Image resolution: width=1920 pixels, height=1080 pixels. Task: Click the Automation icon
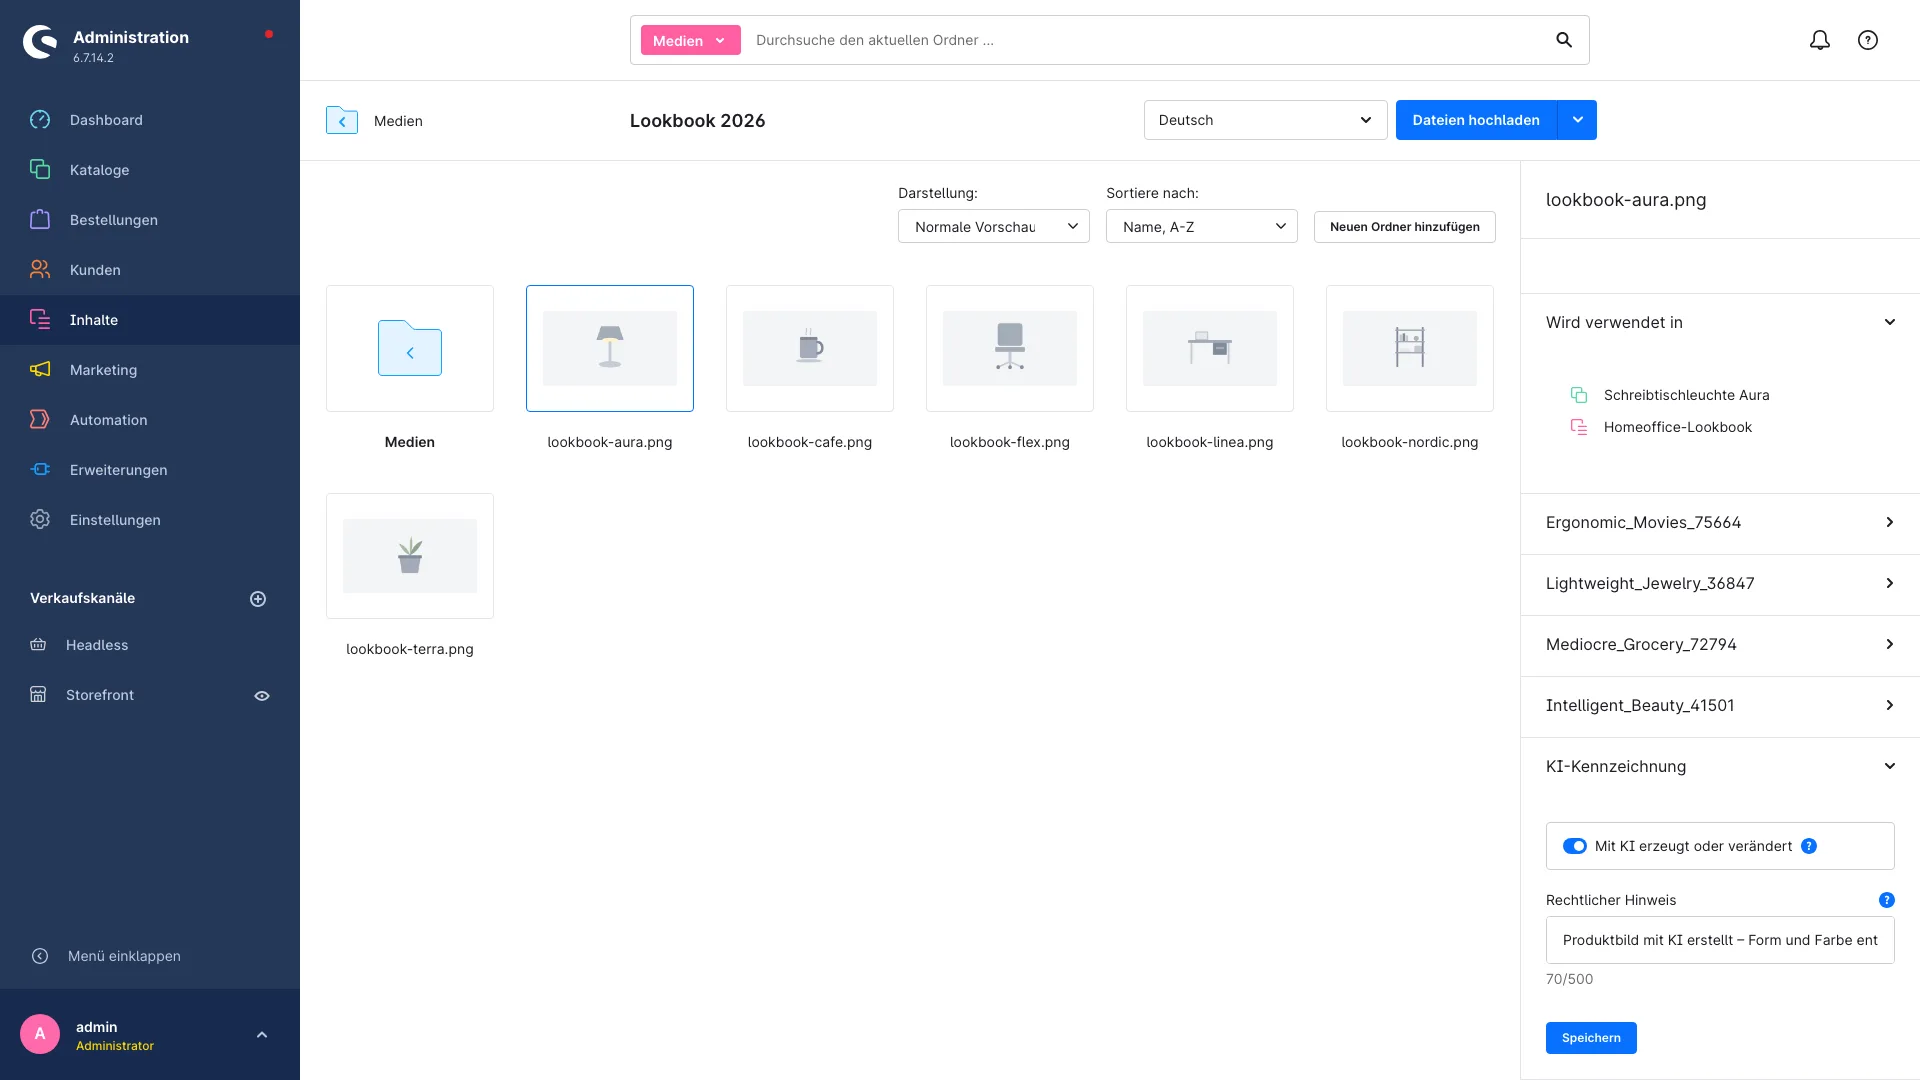click(40, 420)
